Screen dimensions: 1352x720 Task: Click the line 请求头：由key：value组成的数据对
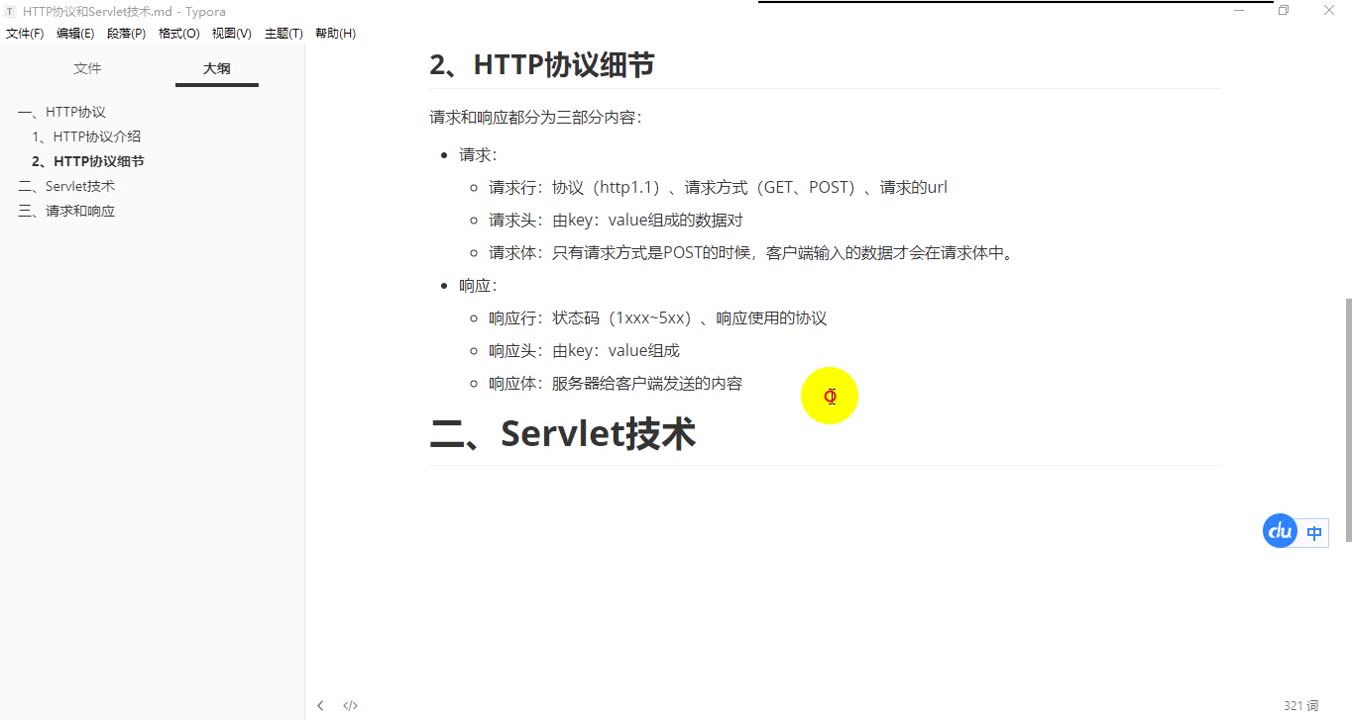point(615,220)
